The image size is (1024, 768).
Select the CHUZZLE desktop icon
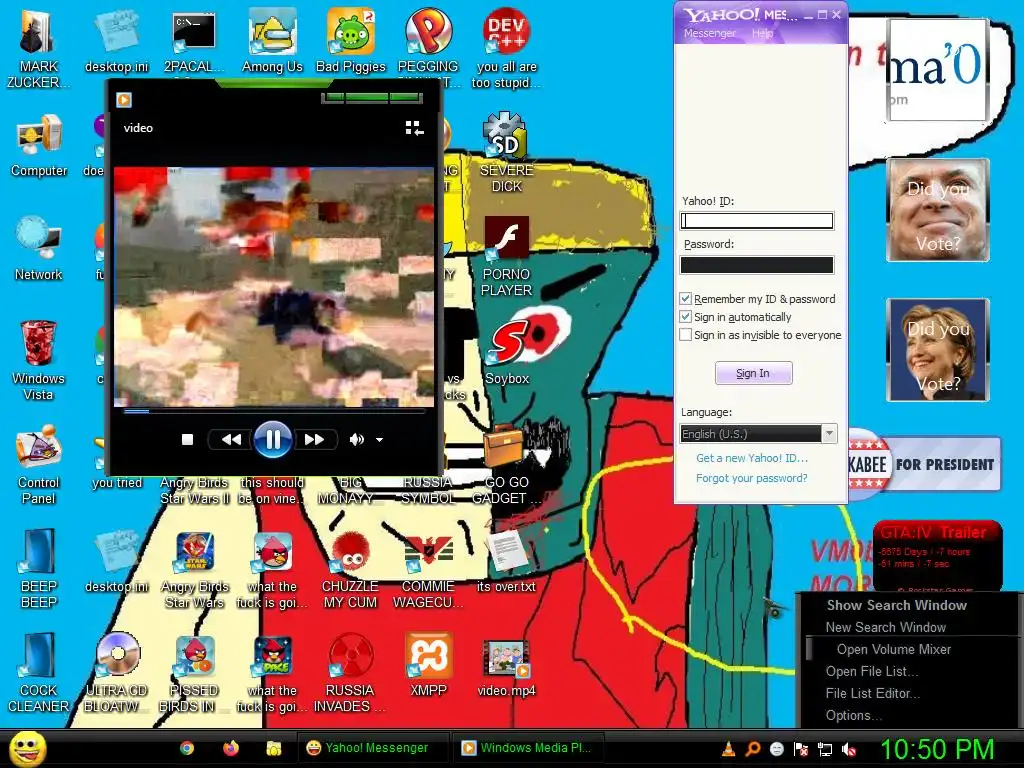[350, 569]
